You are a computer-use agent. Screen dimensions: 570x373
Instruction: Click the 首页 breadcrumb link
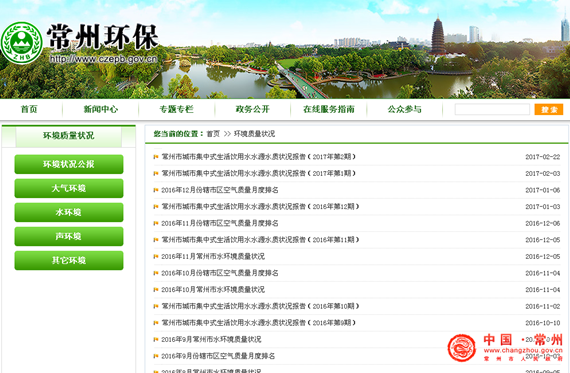click(x=213, y=134)
